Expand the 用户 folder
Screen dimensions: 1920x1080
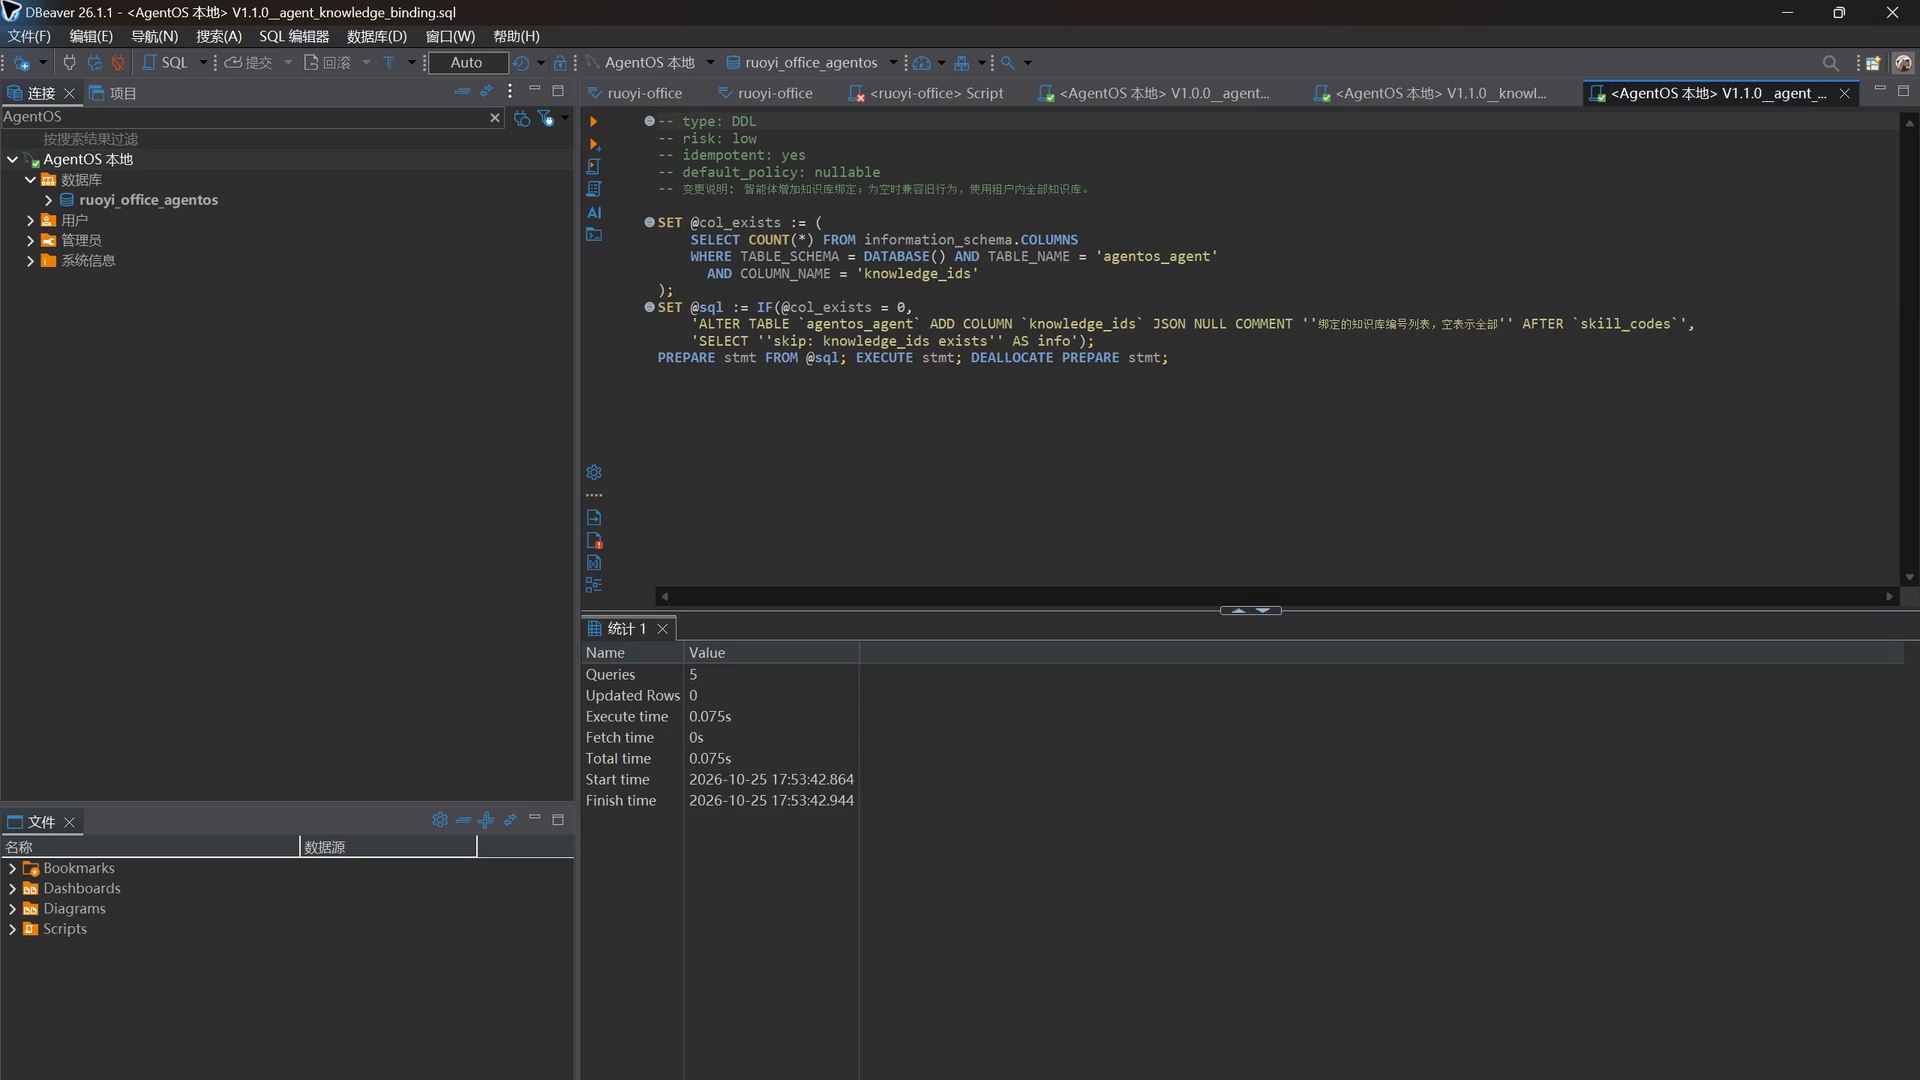[30, 220]
